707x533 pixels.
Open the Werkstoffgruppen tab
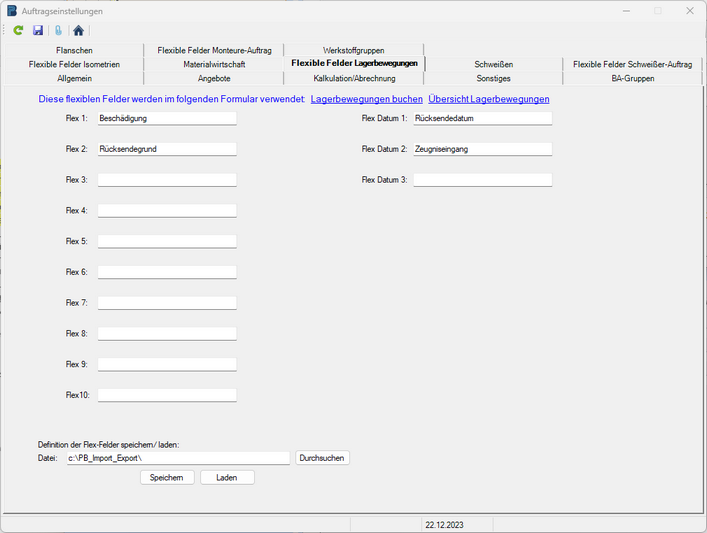point(354,50)
